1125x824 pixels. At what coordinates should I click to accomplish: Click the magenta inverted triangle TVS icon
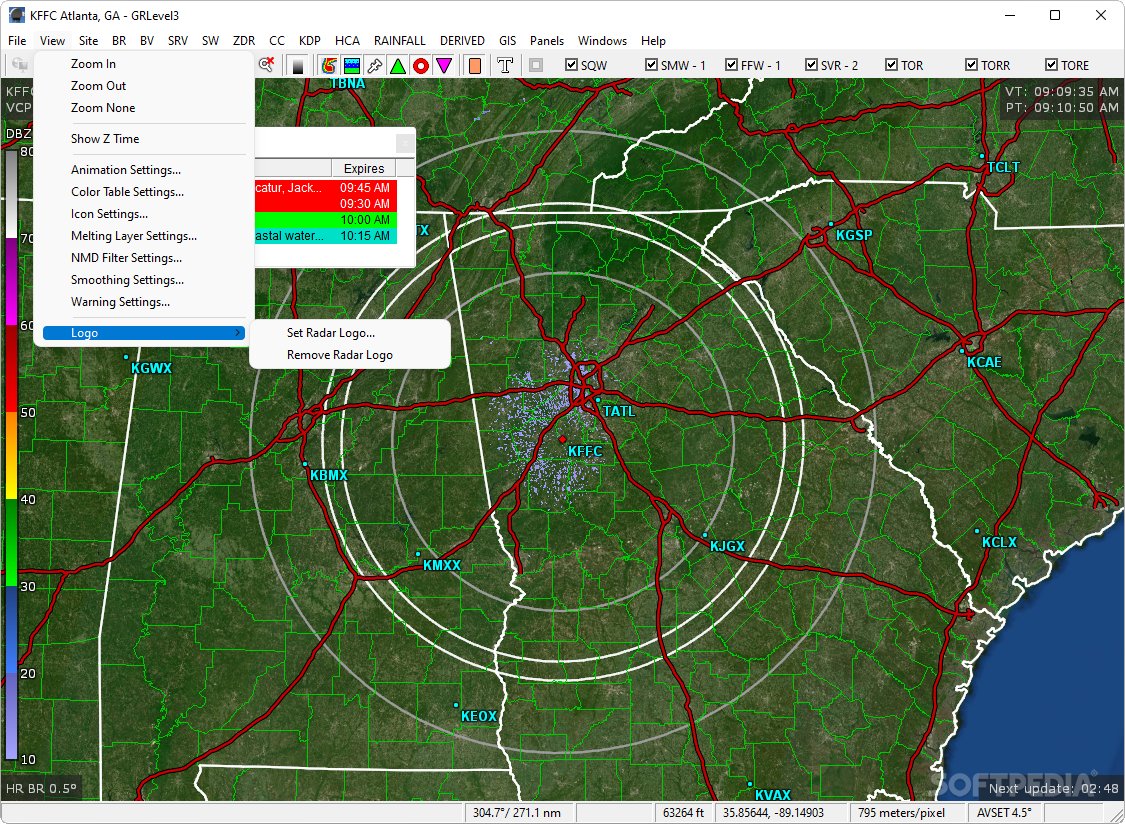(443, 66)
